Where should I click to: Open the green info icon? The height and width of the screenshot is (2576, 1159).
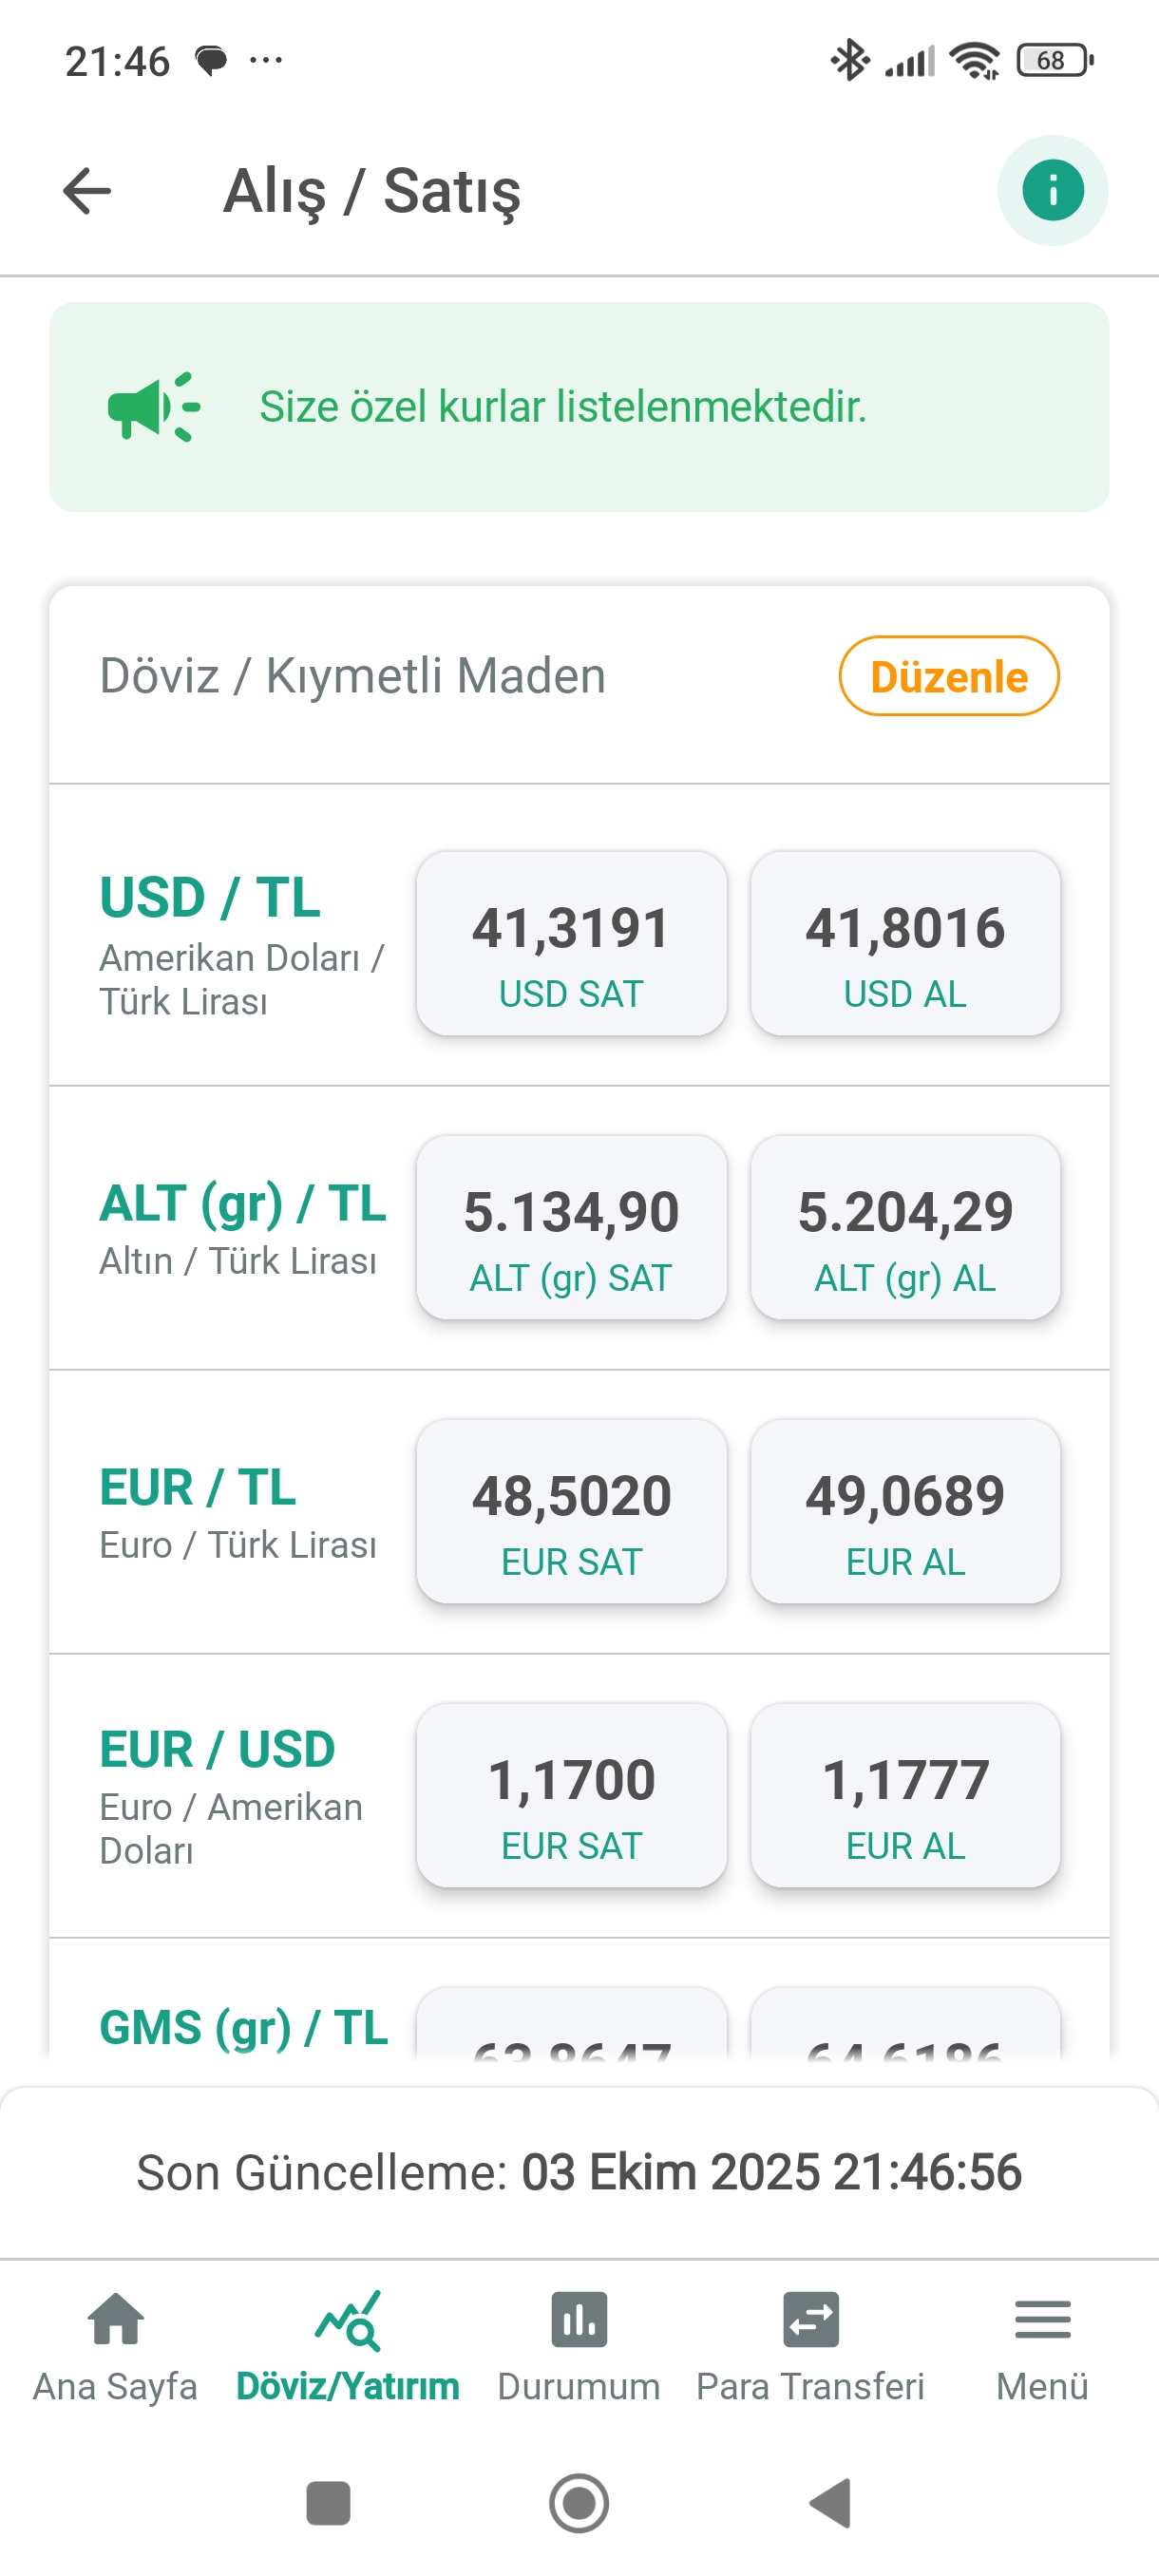pyautogui.click(x=1052, y=190)
